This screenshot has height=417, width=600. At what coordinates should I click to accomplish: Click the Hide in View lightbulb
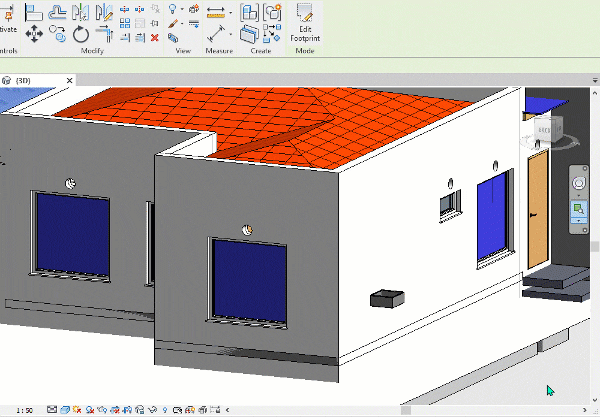[x=173, y=9]
